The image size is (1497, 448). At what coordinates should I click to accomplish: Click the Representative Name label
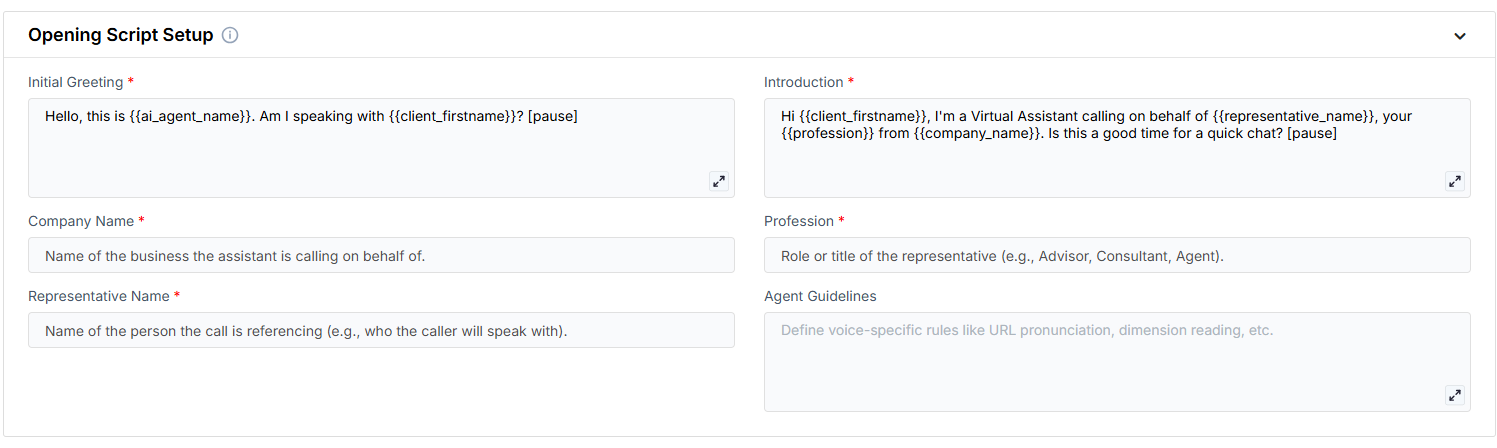[x=98, y=296]
